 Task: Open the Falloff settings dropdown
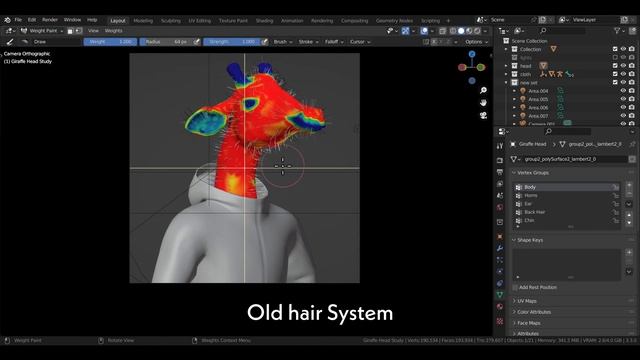tap(334, 42)
